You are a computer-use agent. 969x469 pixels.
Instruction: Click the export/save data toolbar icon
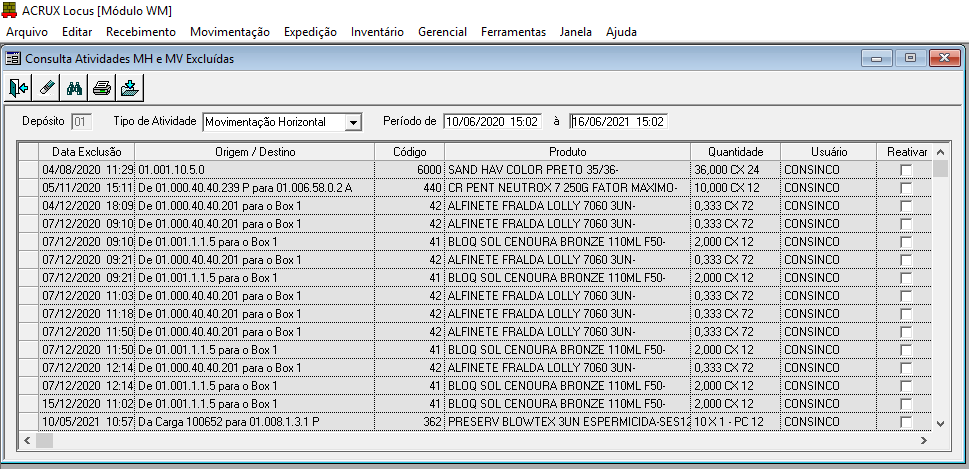click(130, 88)
